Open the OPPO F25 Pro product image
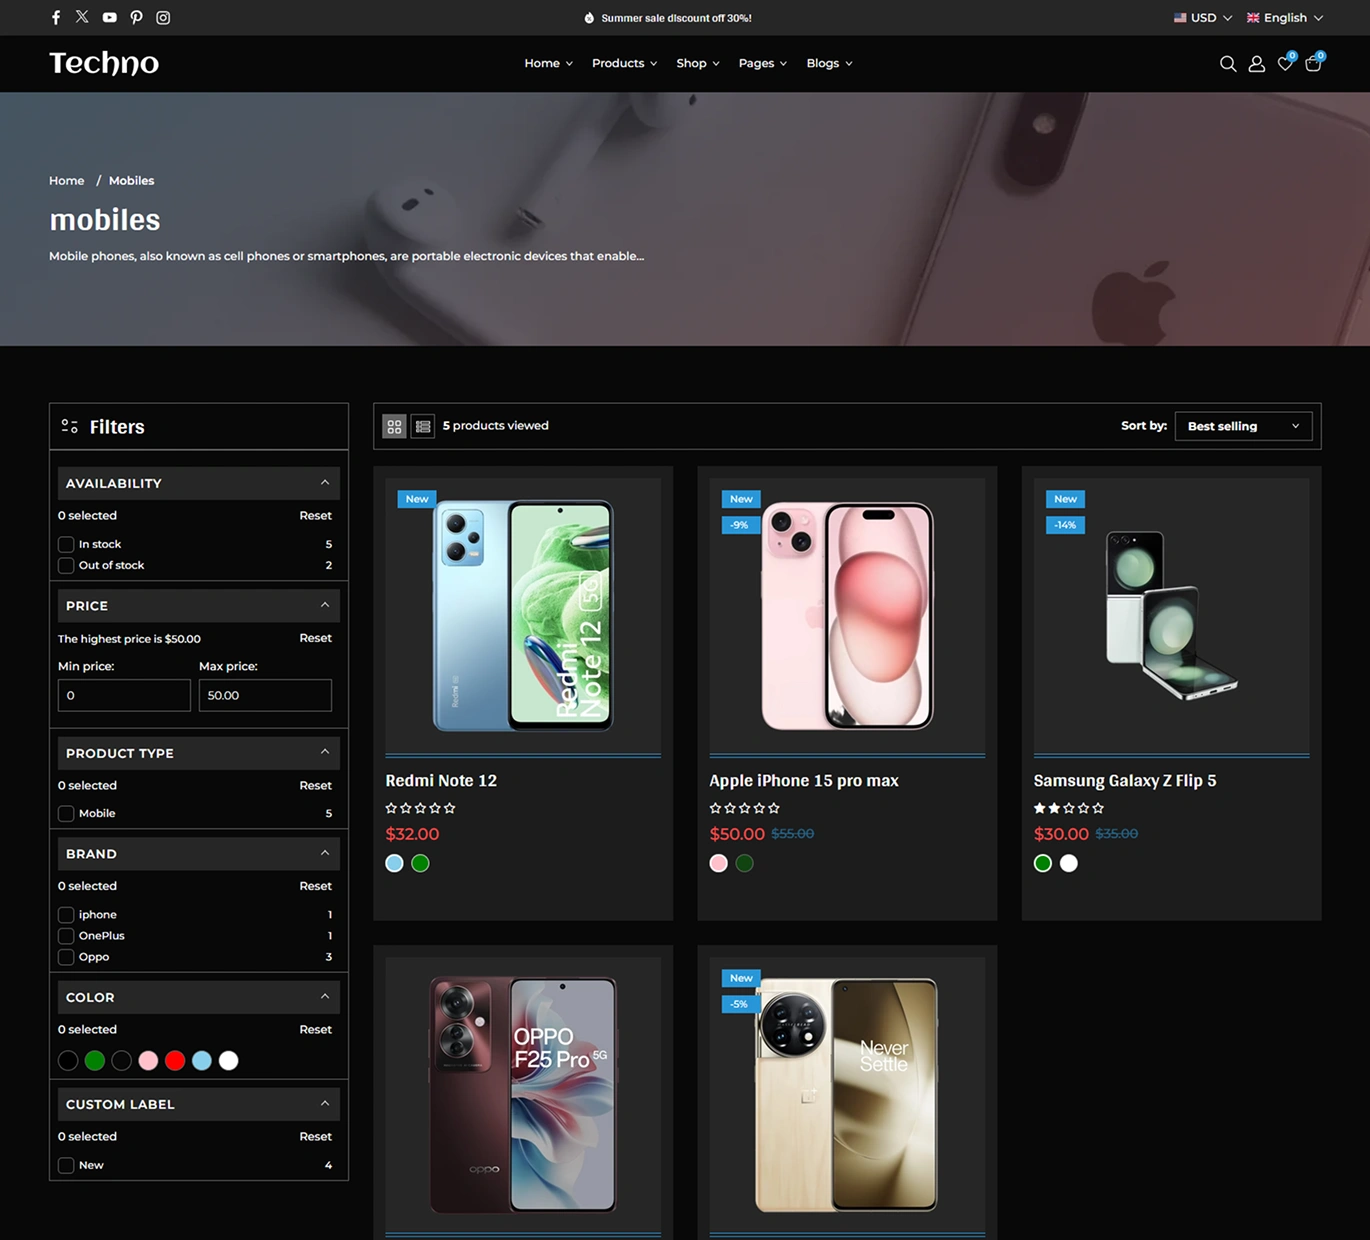The width and height of the screenshot is (1370, 1240). (x=523, y=1095)
